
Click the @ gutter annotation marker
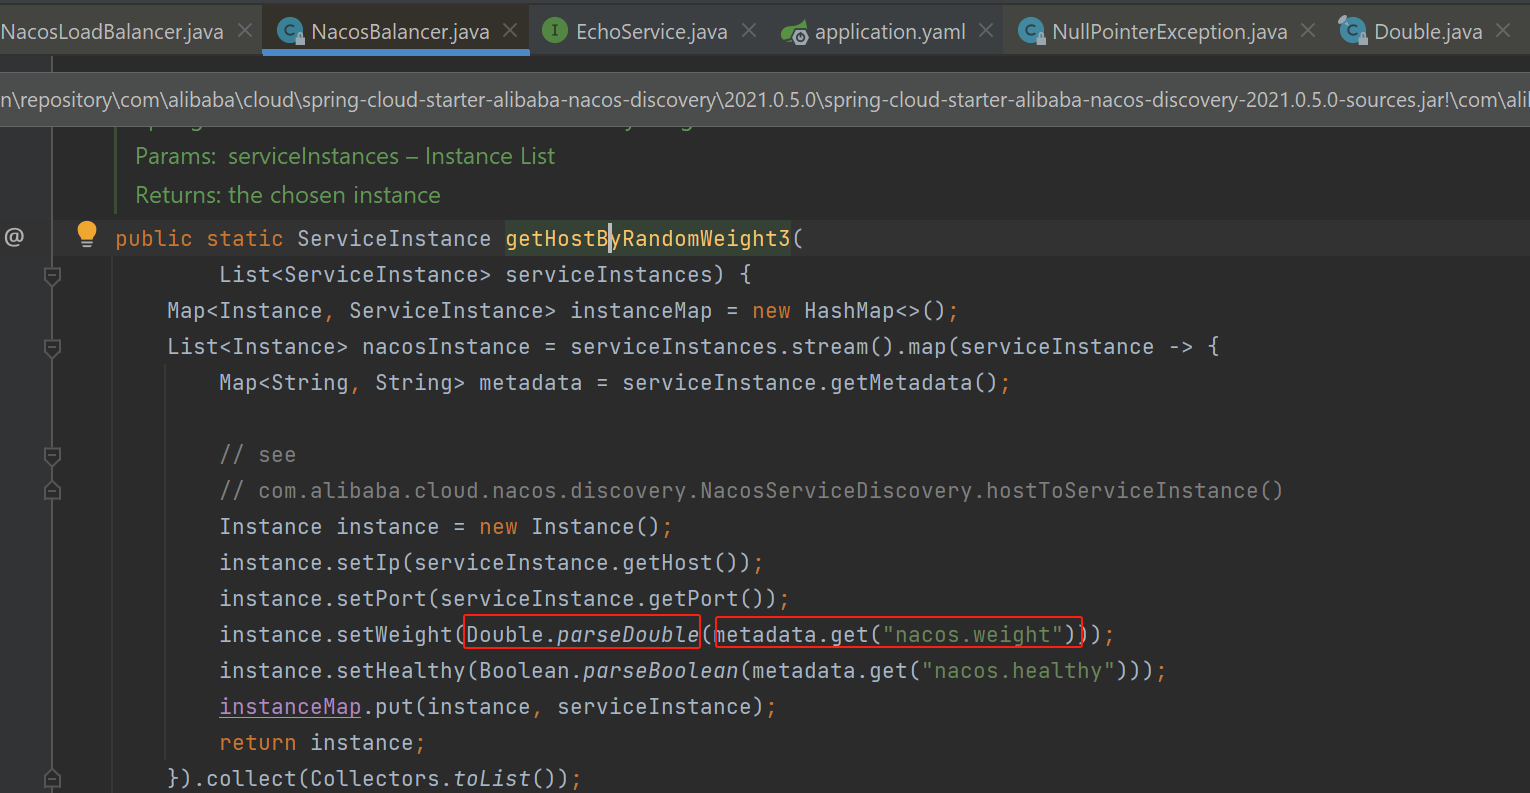pyautogui.click(x=14, y=237)
